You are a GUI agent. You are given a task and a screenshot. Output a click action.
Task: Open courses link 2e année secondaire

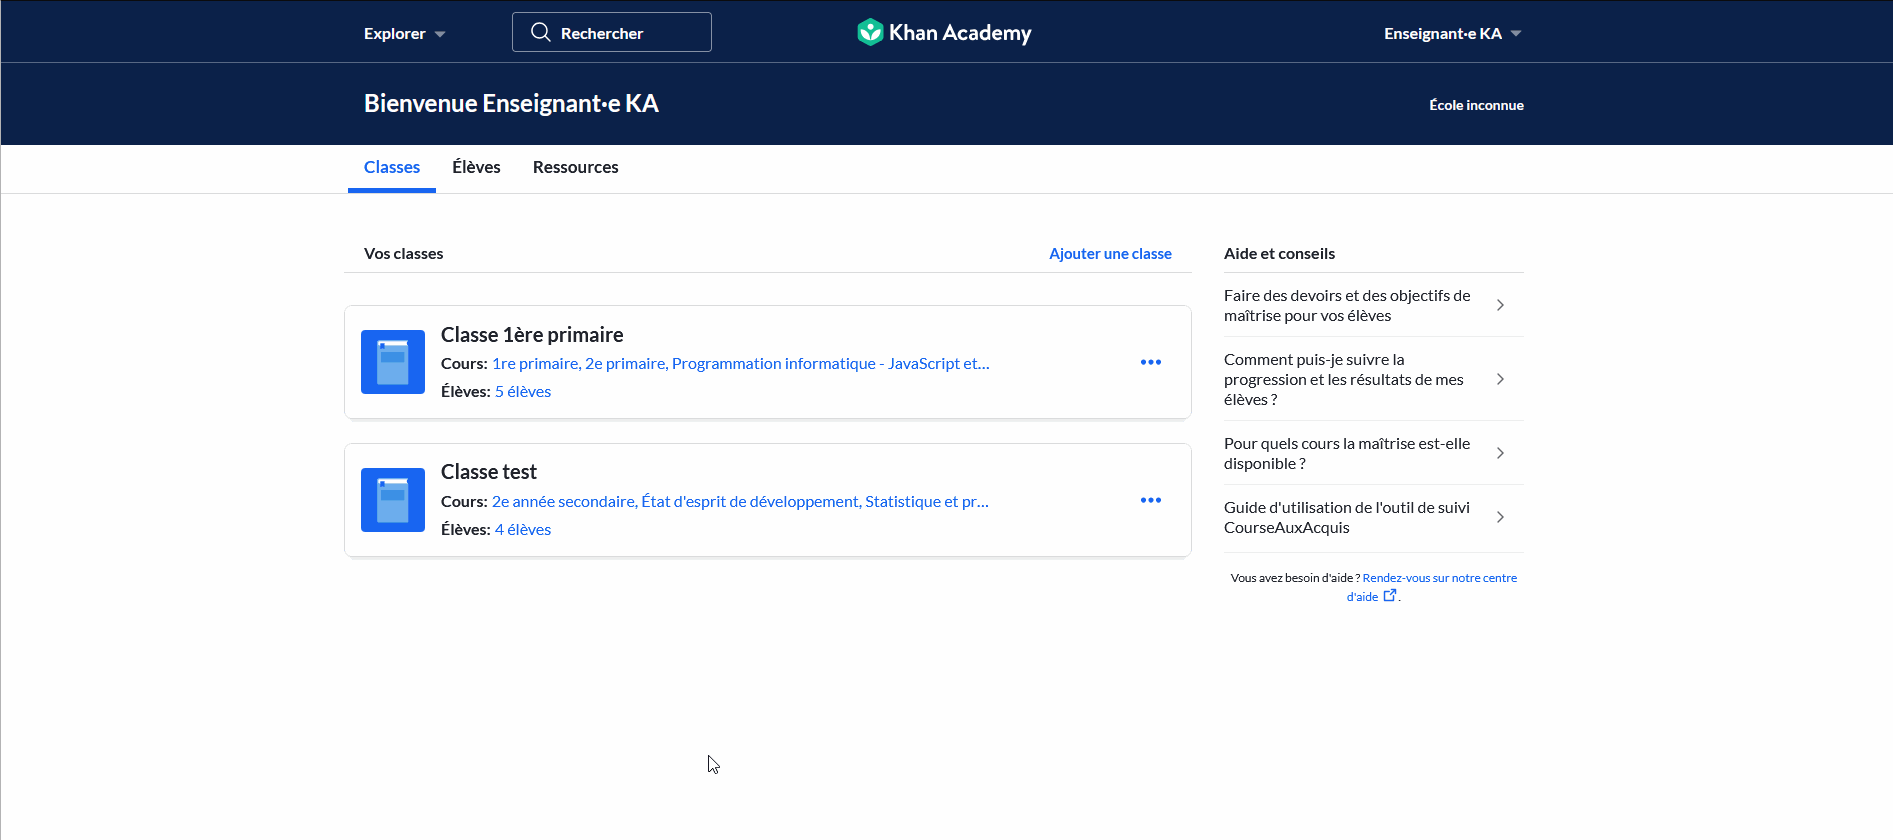740,501
